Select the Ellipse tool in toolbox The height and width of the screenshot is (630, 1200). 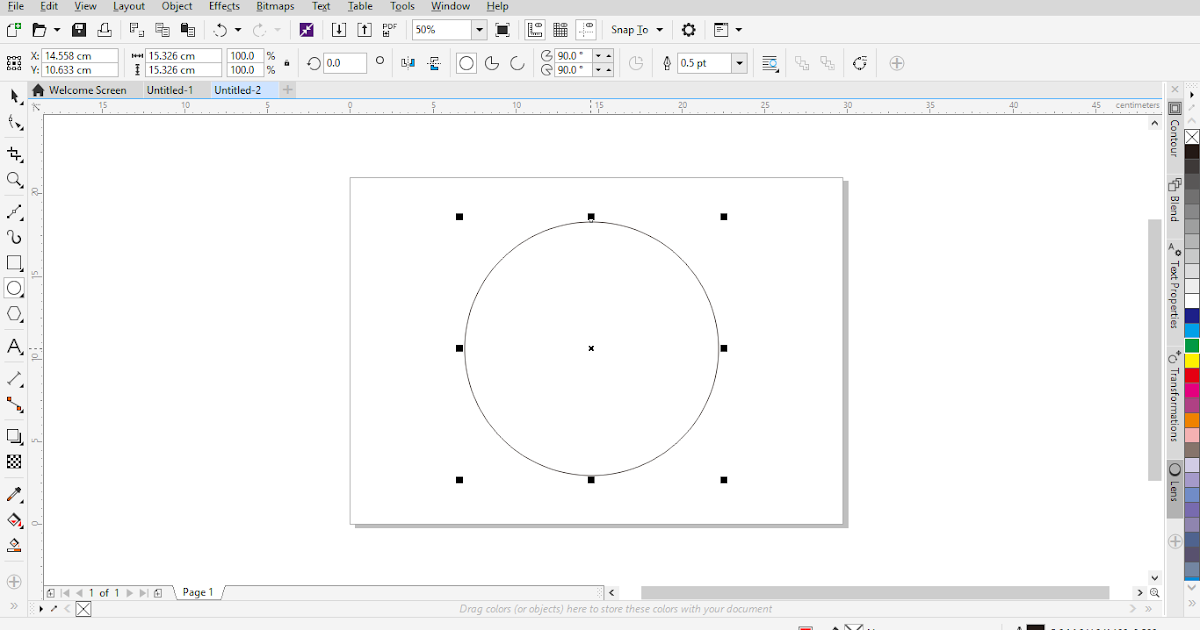tap(14, 289)
